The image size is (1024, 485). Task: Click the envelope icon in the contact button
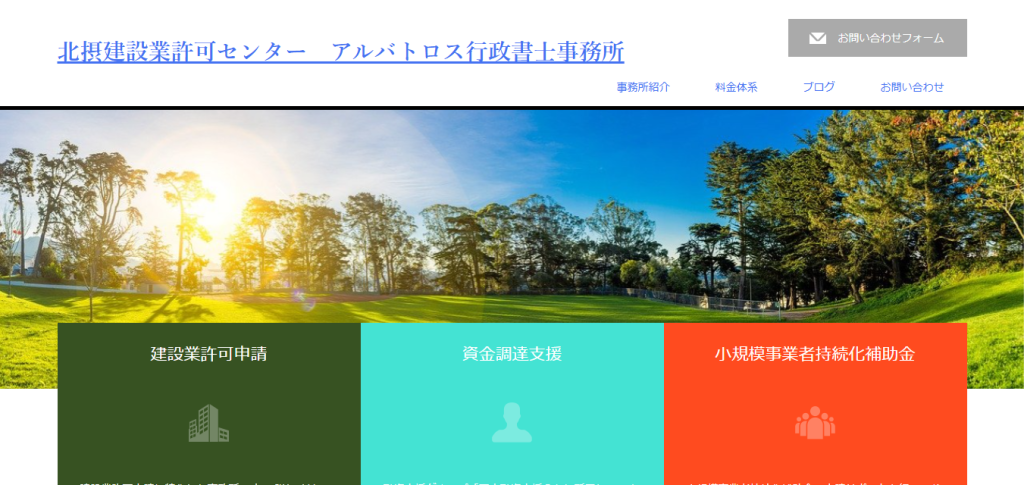(817, 38)
